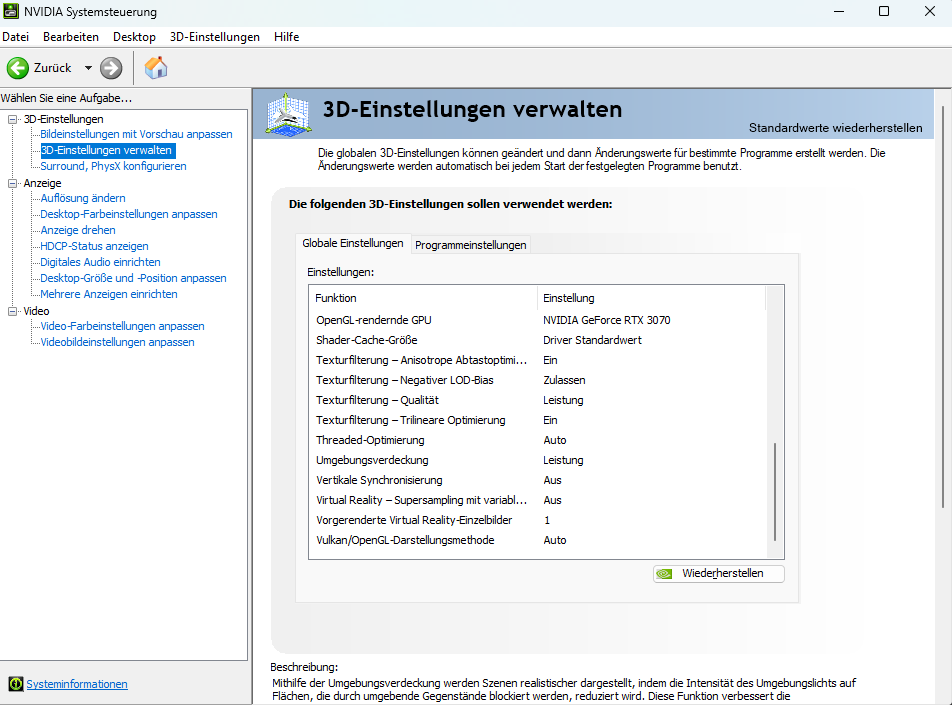Screen dimensions: 952x705
Task: Collapse the 3D-Einstellungen tree node
Action: click(13, 119)
